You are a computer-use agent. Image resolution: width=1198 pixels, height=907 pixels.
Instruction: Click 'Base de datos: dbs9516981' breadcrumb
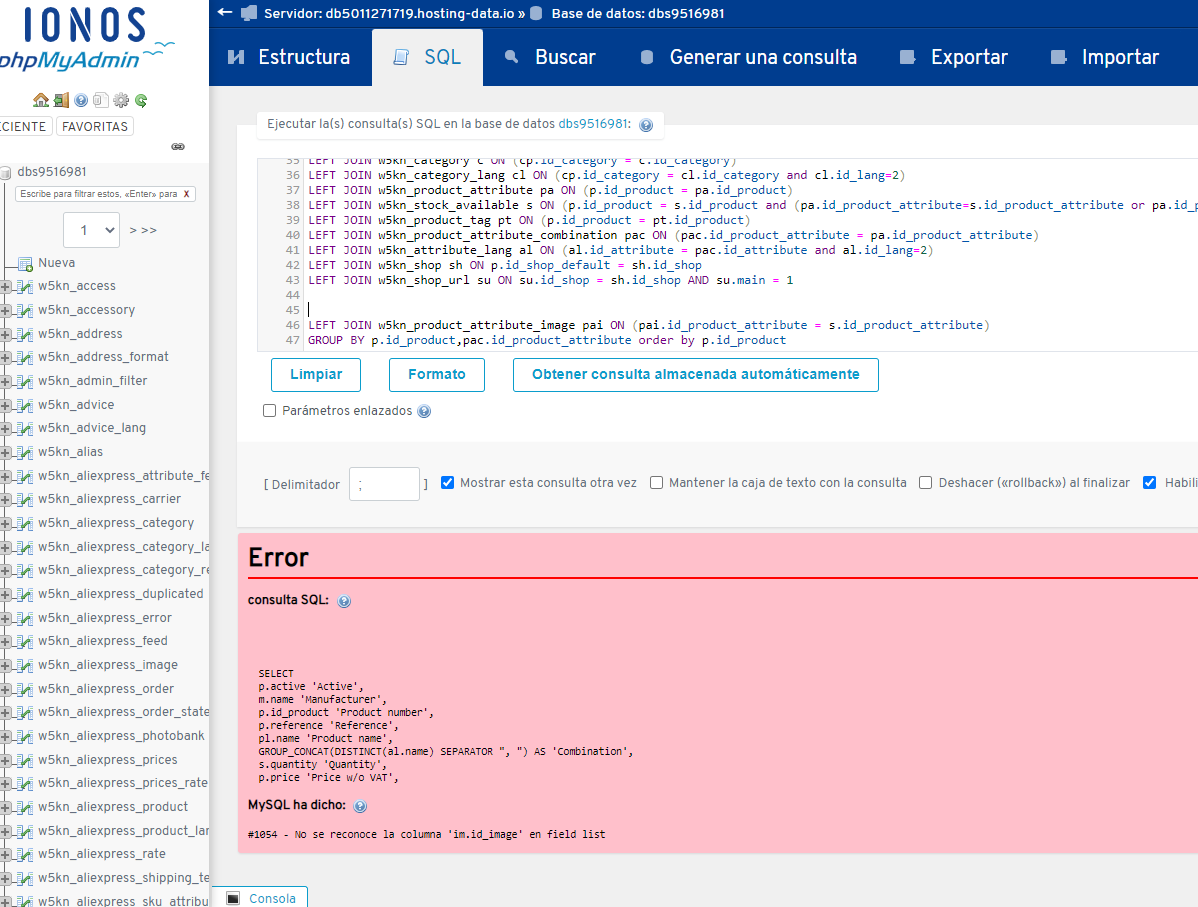(638, 13)
